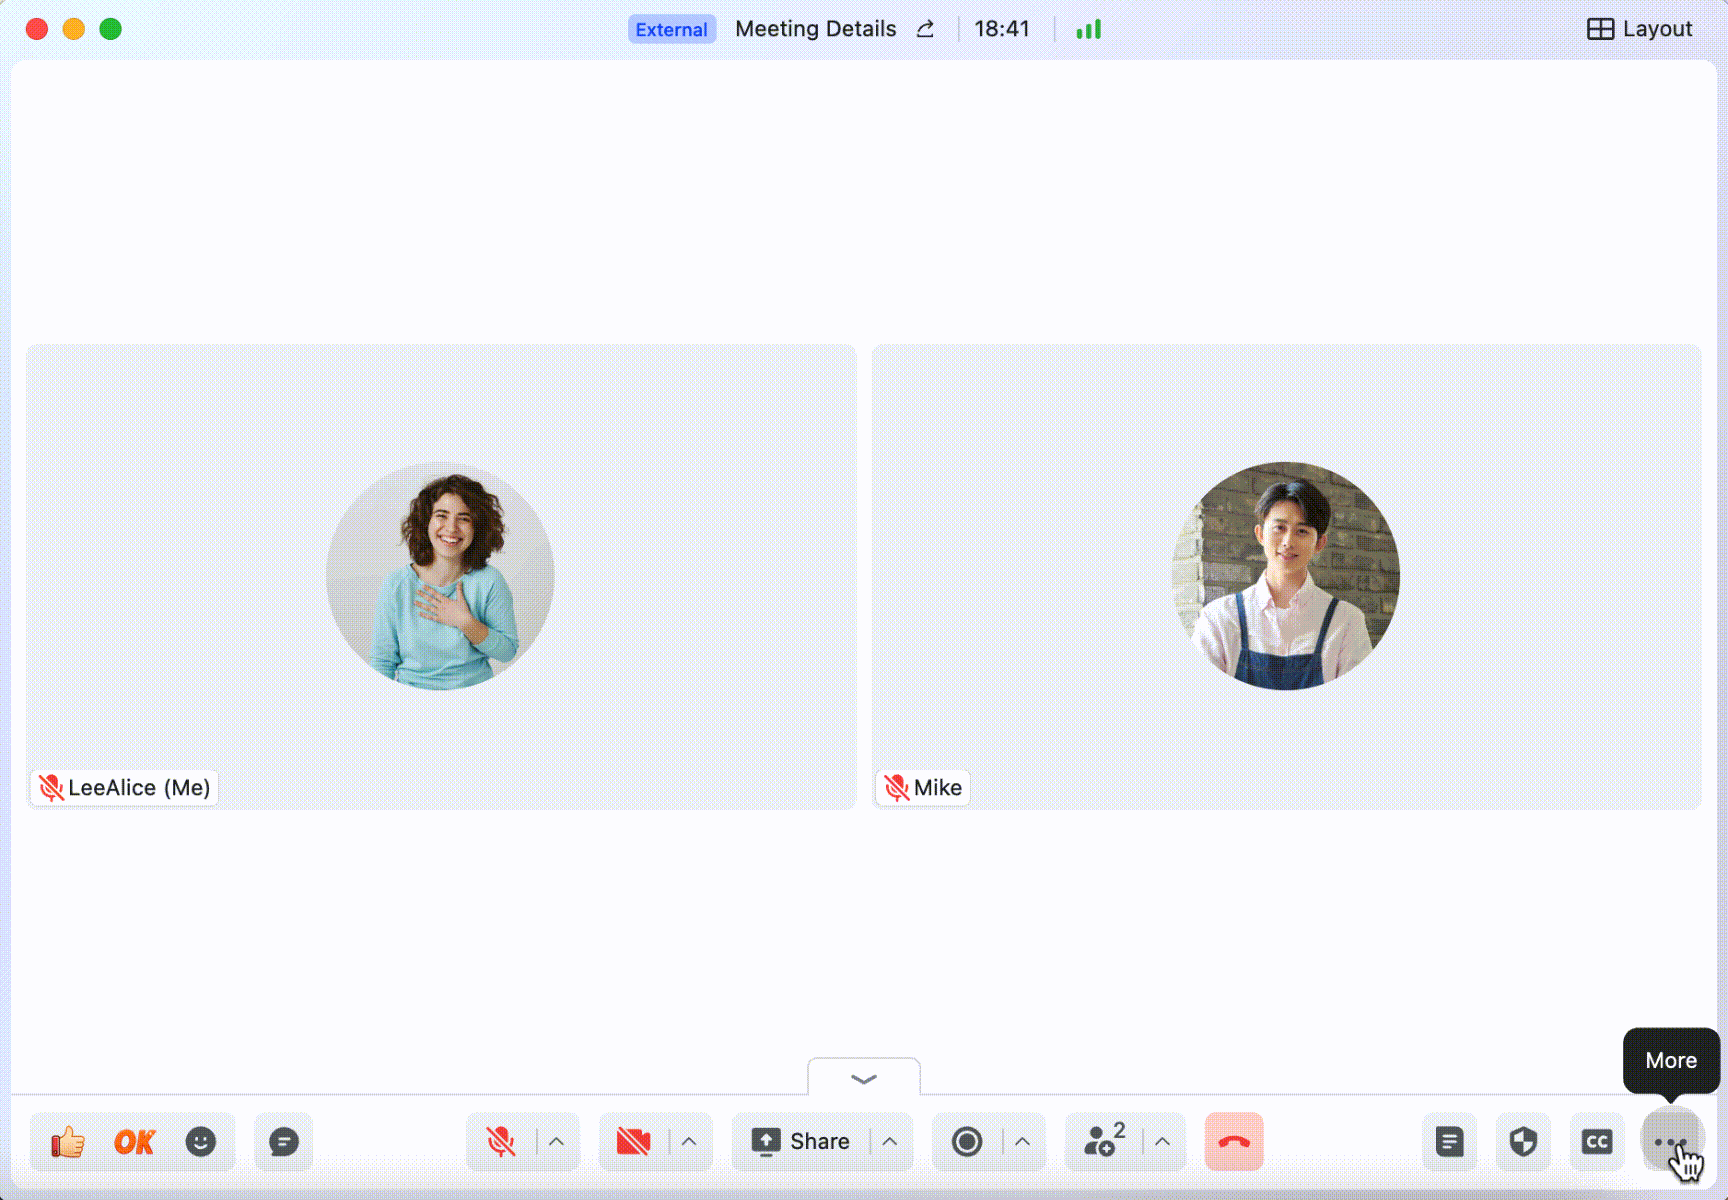Click the Share screen button
The width and height of the screenshot is (1728, 1200).
coord(801,1142)
